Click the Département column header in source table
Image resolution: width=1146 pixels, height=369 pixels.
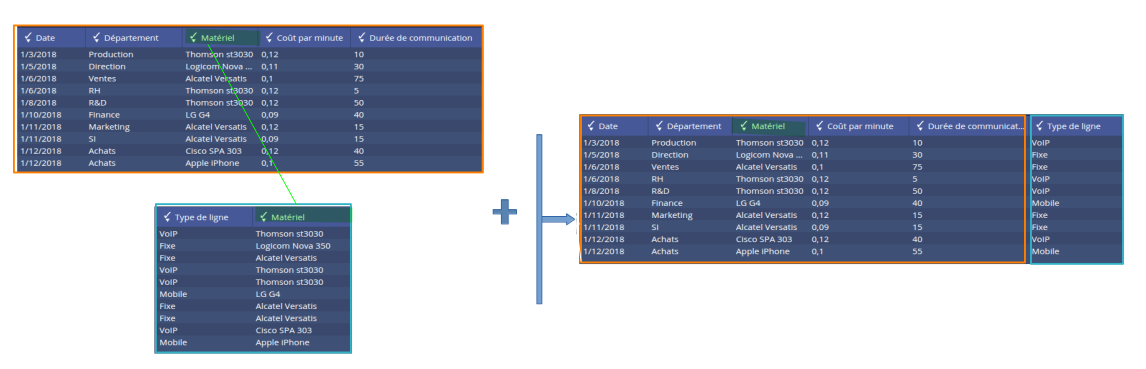(134, 38)
